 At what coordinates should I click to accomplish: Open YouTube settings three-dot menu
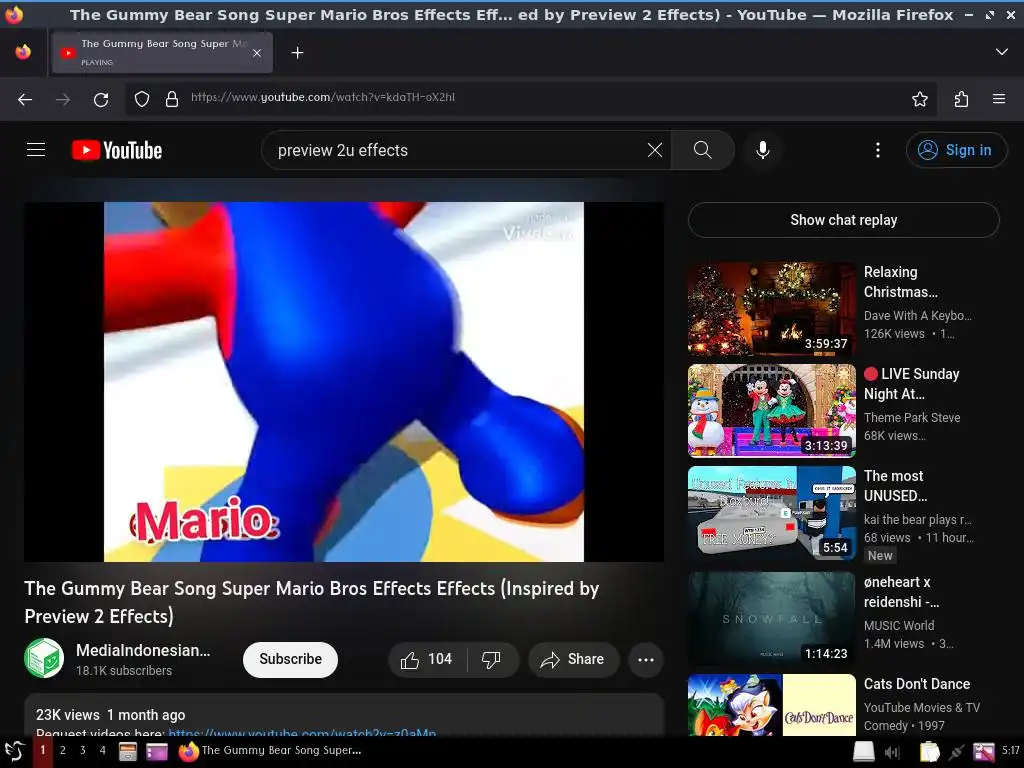(x=878, y=150)
